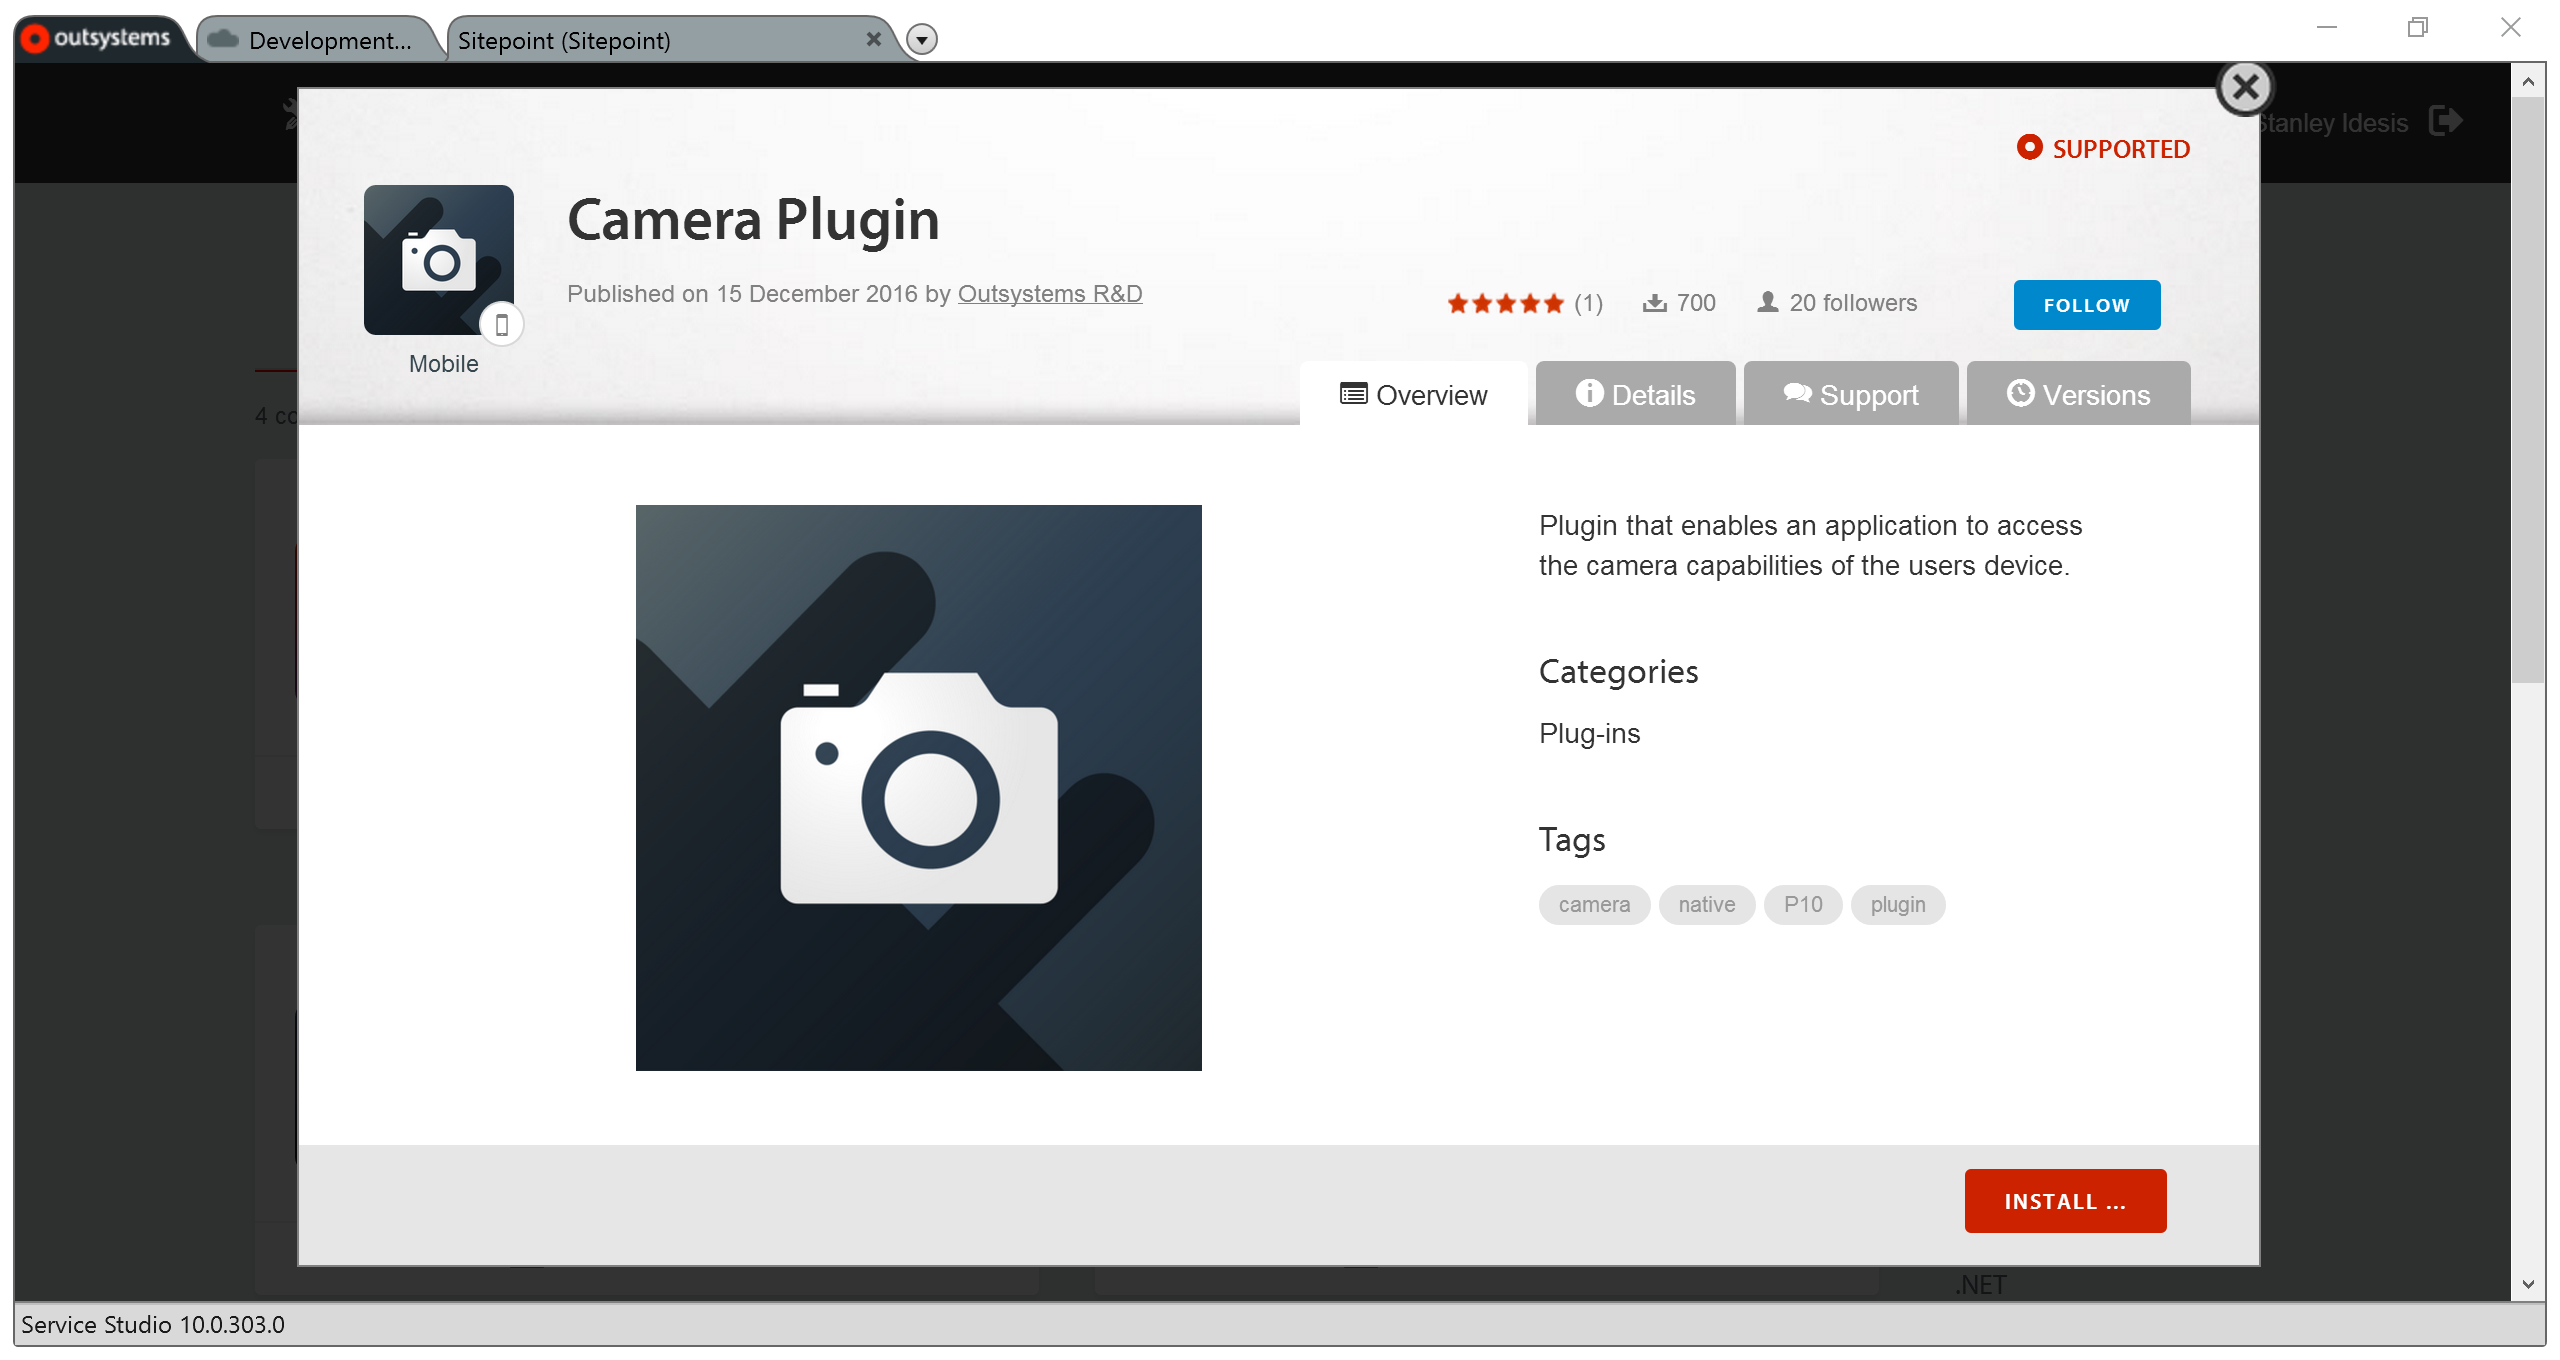Click the cloud icon on Development tab

click(222, 39)
